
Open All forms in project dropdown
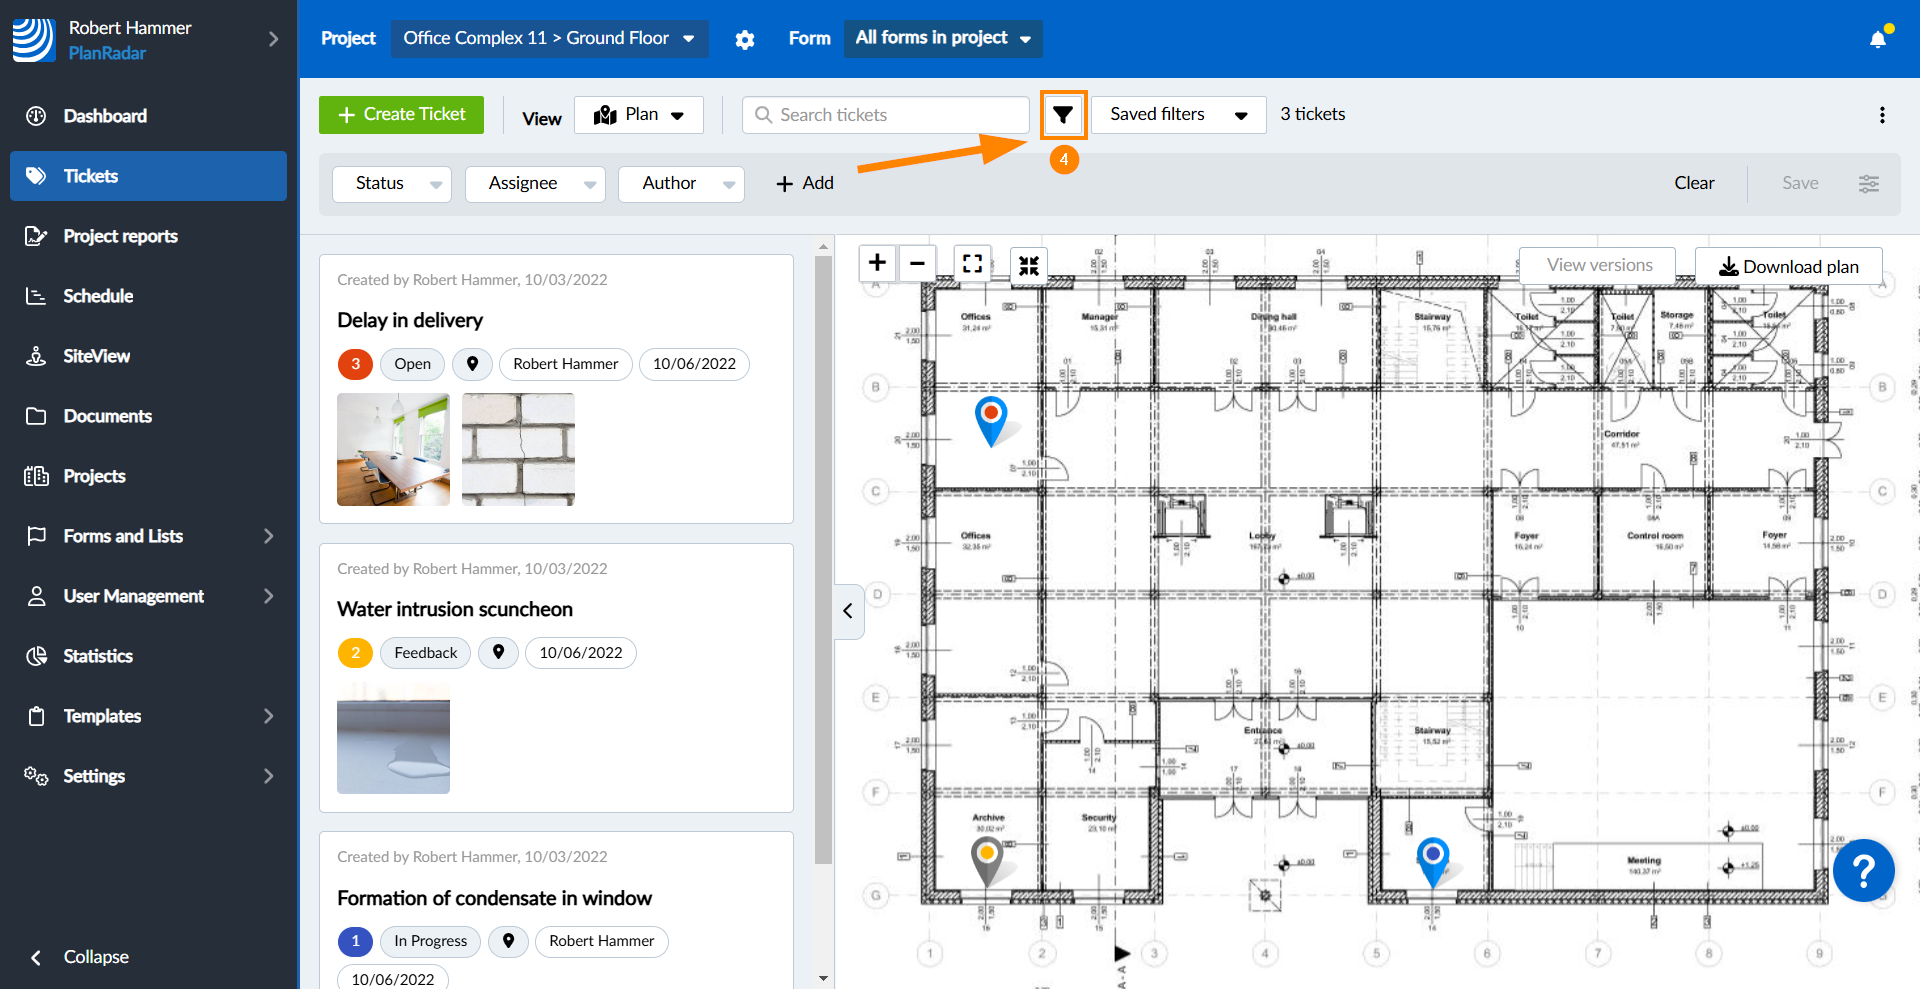pyautogui.click(x=943, y=38)
